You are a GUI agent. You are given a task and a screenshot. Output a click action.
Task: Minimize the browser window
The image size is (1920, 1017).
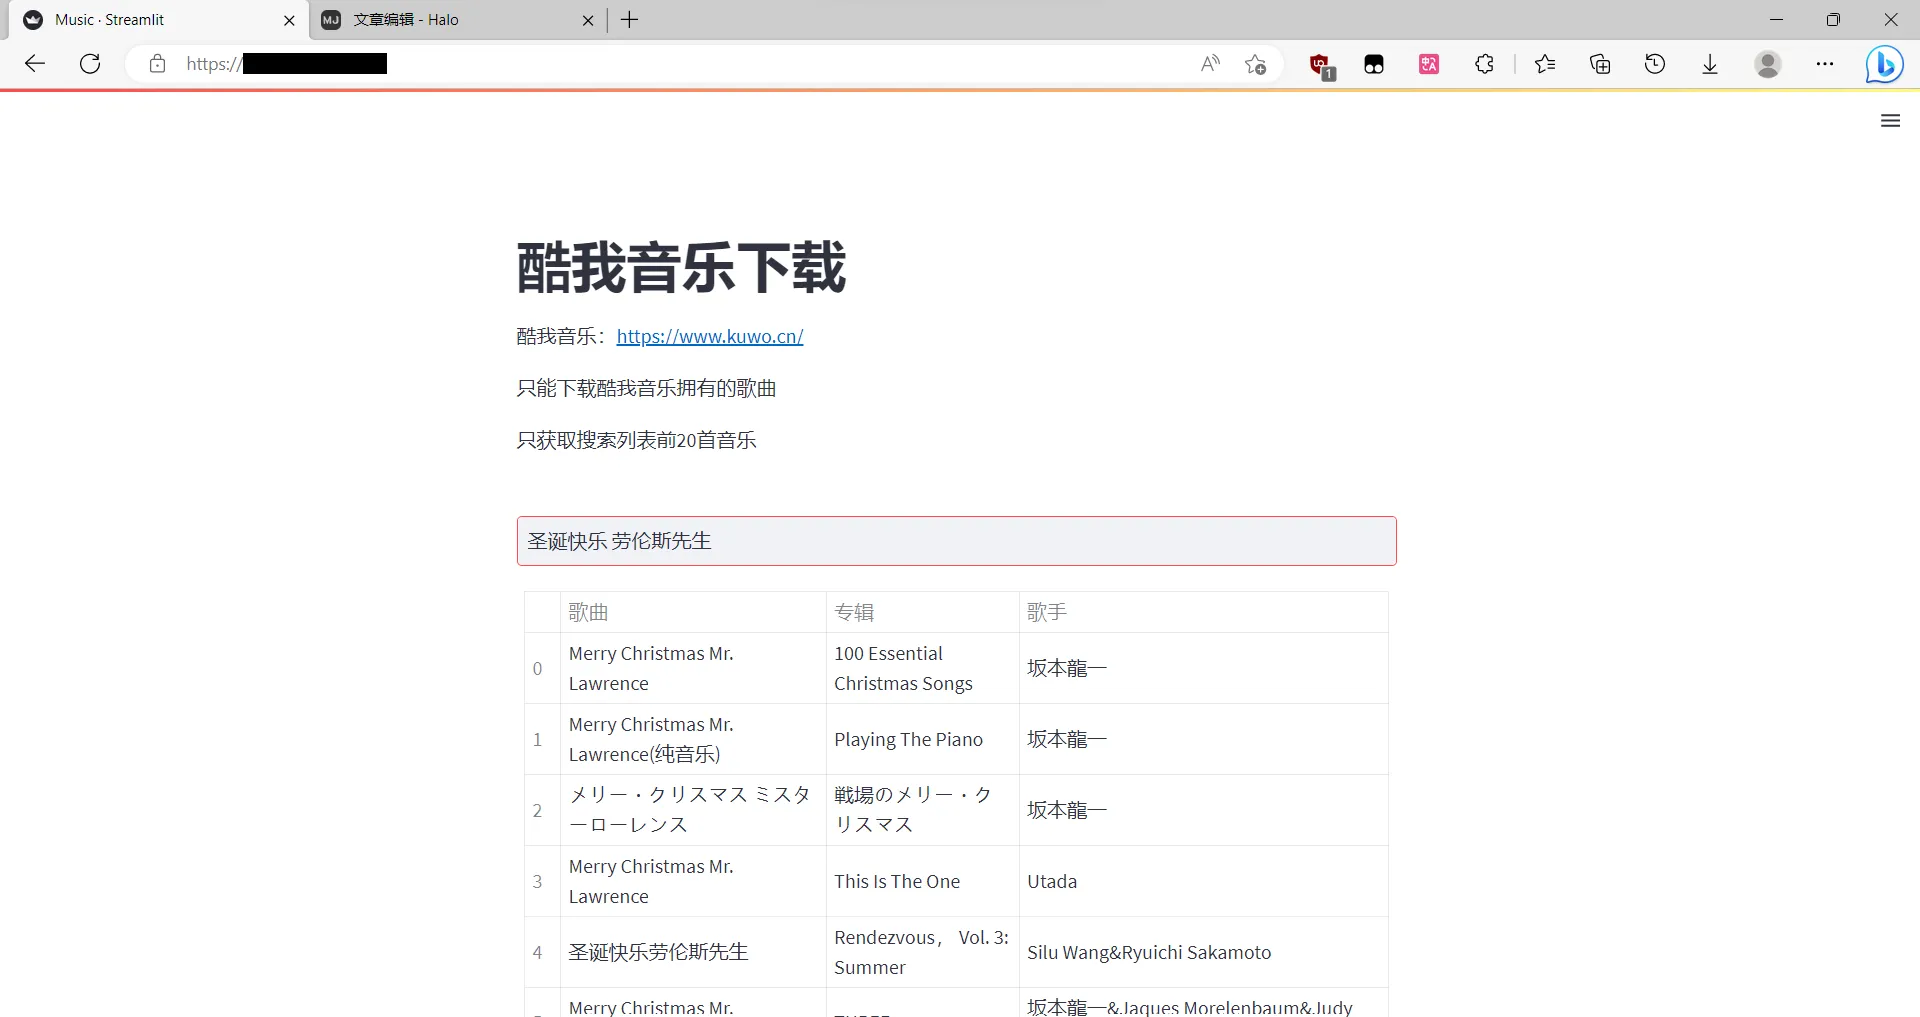[1776, 20]
